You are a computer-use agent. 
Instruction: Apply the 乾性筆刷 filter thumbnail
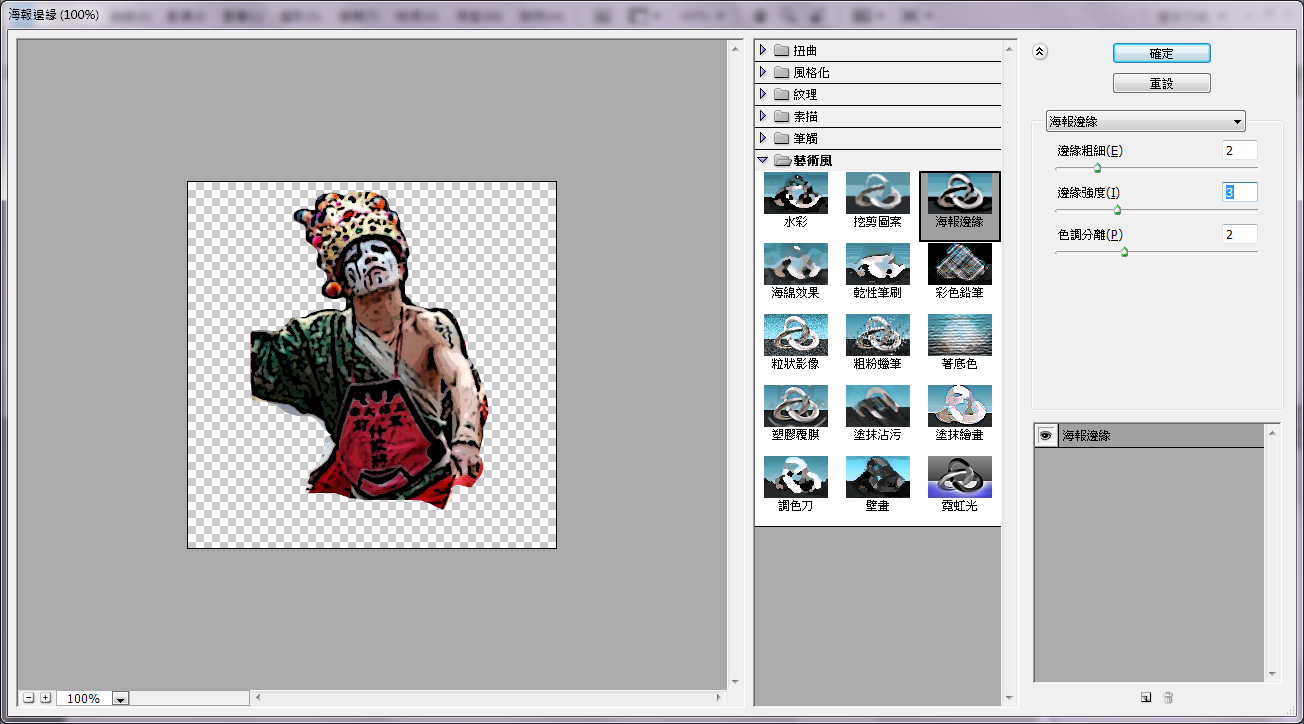877,264
